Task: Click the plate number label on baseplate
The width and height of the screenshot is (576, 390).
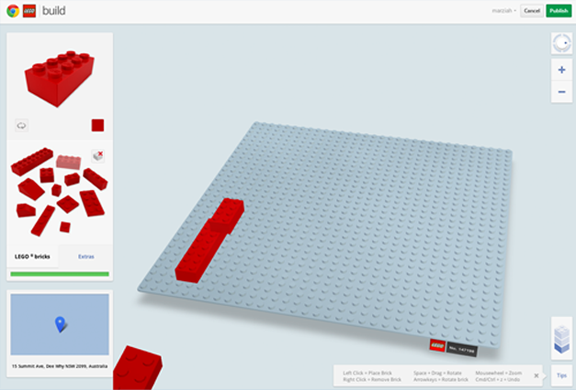Action: 462,350
